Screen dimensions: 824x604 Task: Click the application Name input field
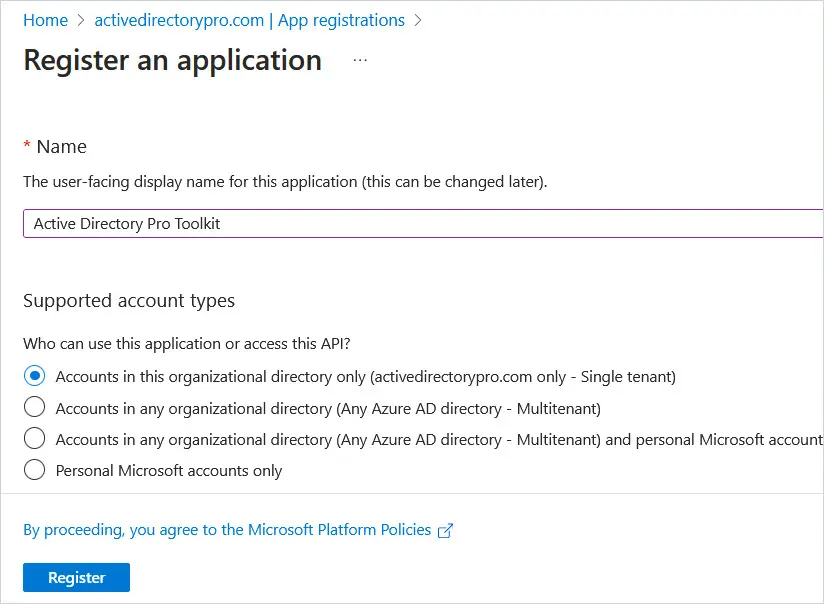pos(423,223)
